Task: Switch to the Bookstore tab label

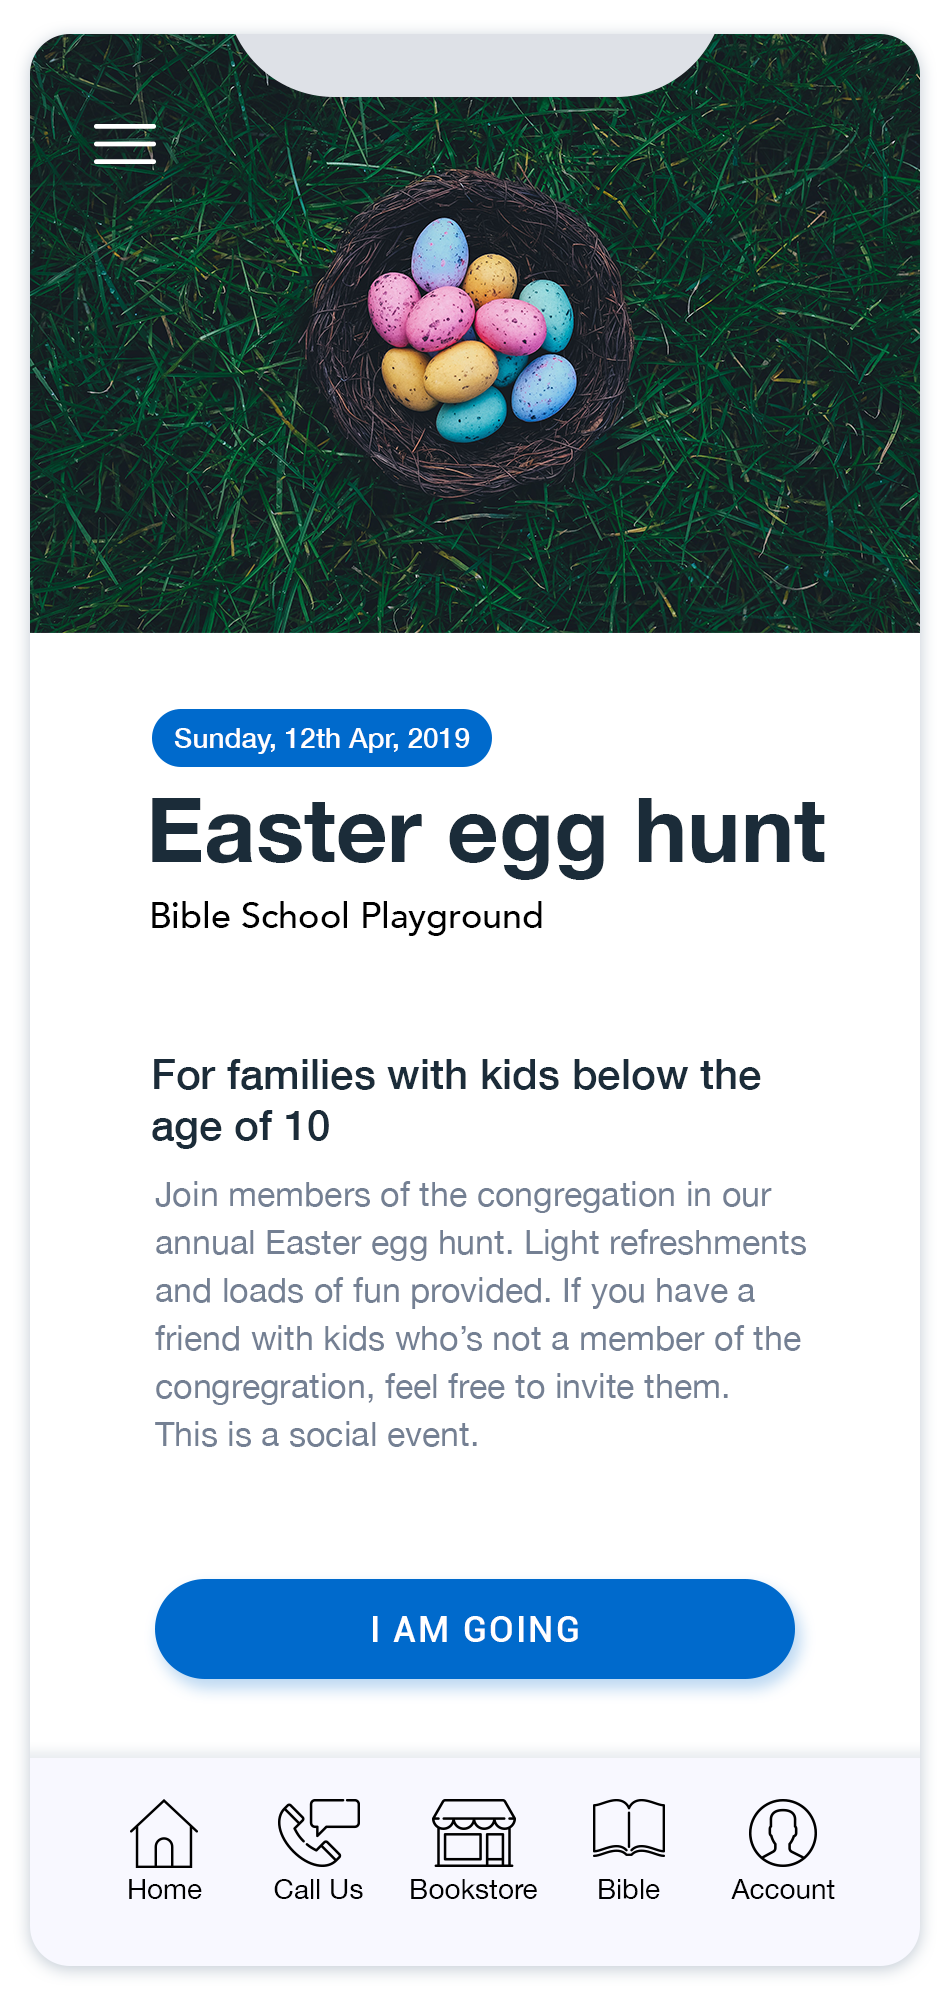Action: [474, 1890]
